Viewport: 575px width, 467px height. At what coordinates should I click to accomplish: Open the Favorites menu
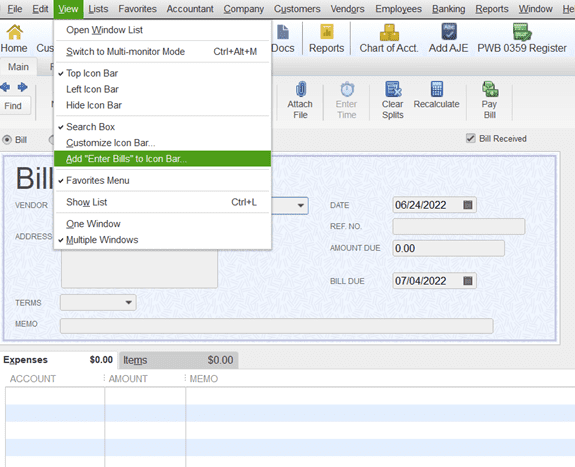[x=137, y=9]
